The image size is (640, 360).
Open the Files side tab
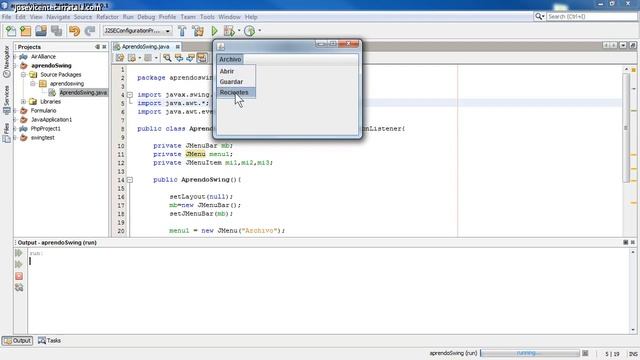click(x=7, y=133)
